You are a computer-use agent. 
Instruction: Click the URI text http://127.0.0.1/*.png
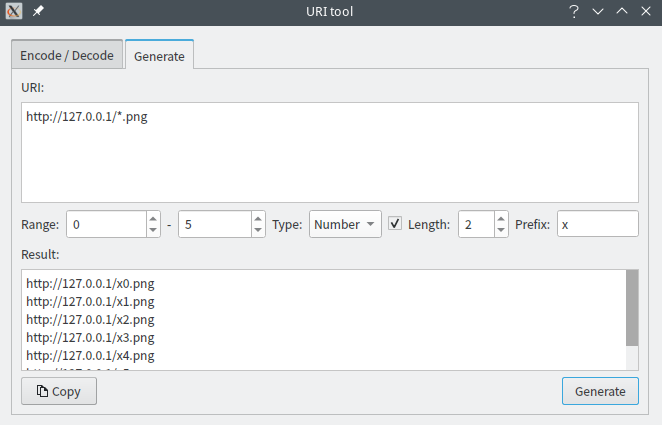tap(87, 116)
